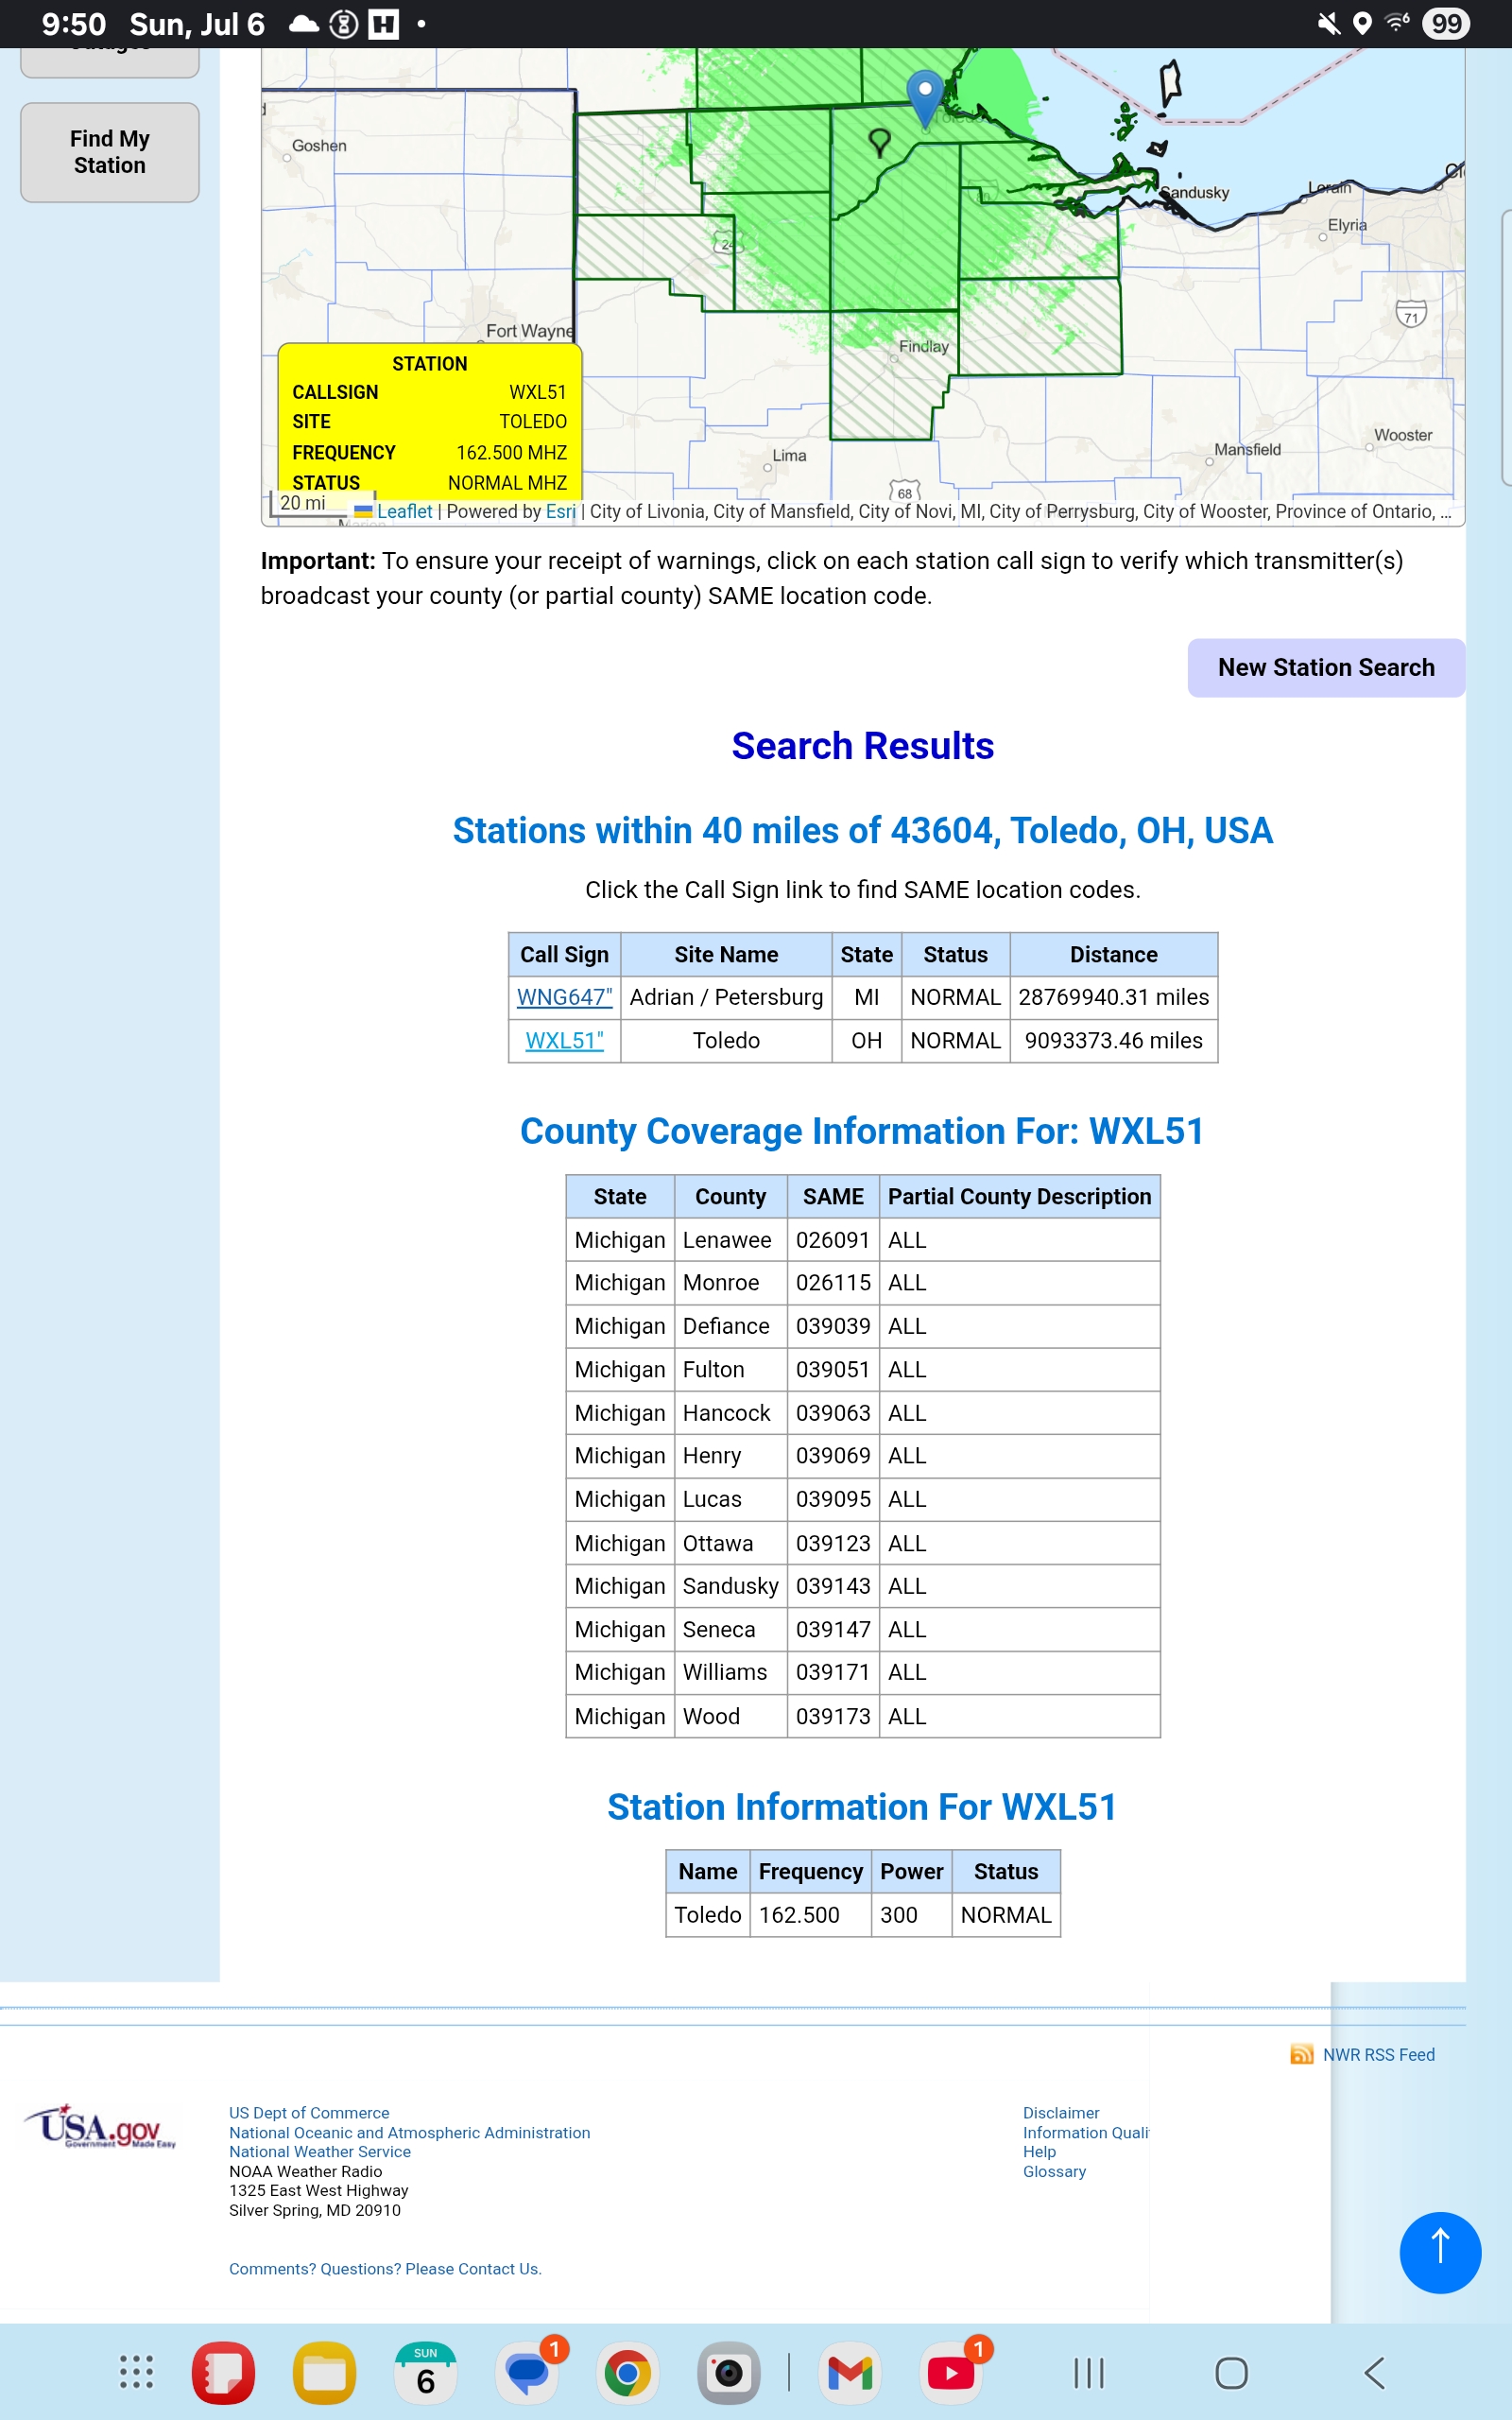
Task: Open the Camera app in dock
Action: point(728,2372)
